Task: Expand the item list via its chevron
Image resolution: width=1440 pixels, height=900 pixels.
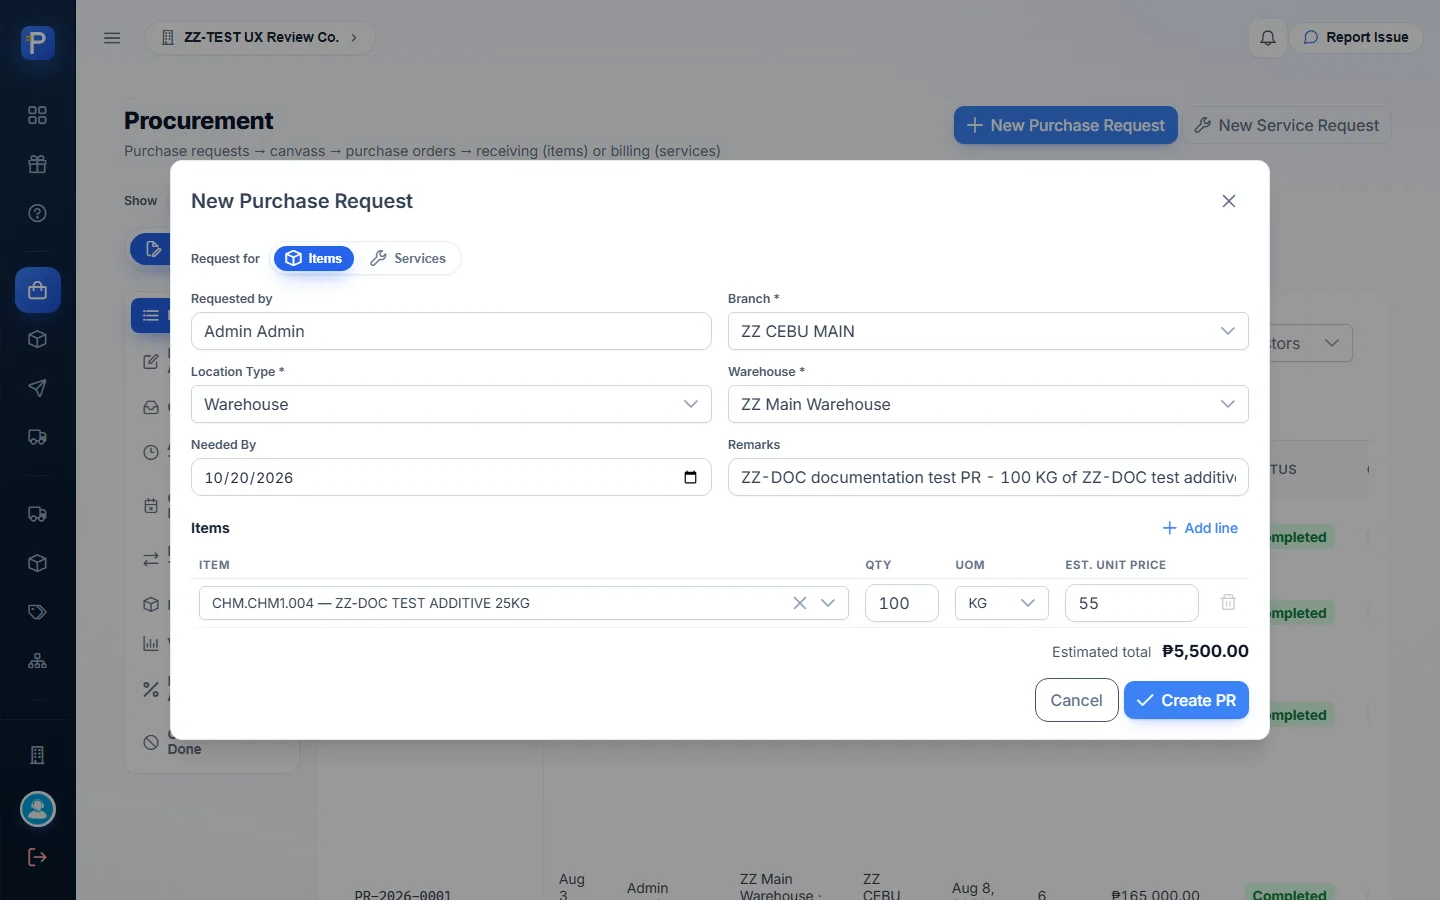Action: tap(828, 603)
